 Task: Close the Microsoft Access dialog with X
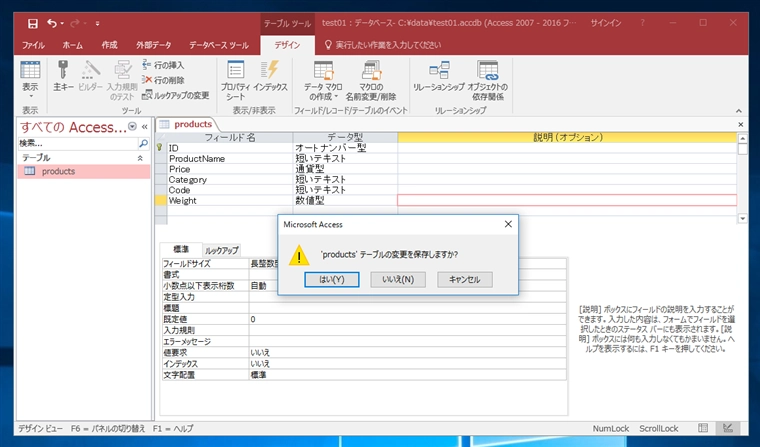pyautogui.click(x=508, y=224)
